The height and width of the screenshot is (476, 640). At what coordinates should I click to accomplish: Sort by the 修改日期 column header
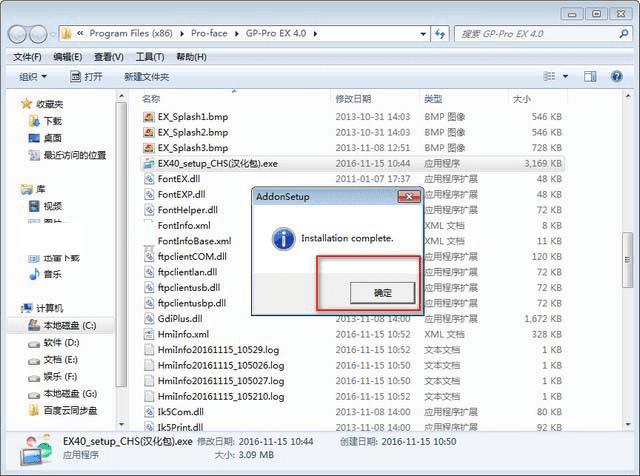[353, 99]
